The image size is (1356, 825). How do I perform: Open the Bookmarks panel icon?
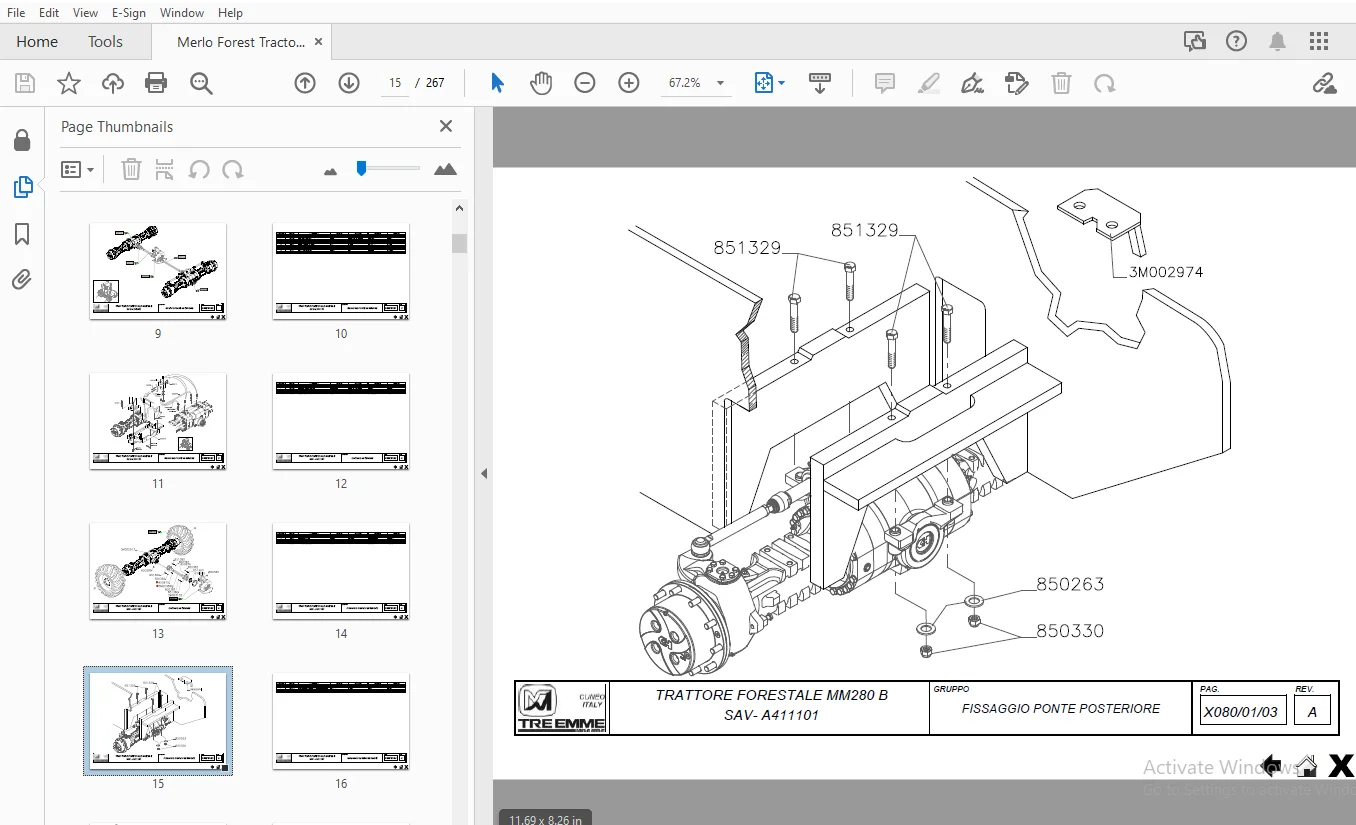(22, 234)
